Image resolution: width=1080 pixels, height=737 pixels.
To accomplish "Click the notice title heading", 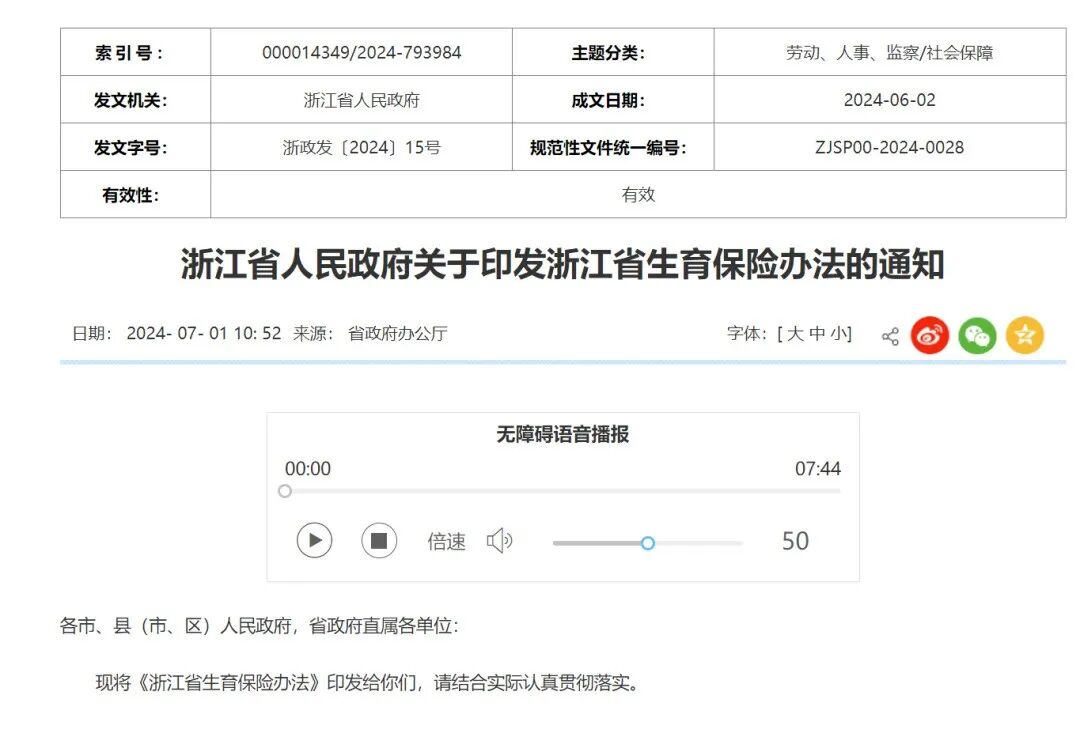I will click(562, 264).
